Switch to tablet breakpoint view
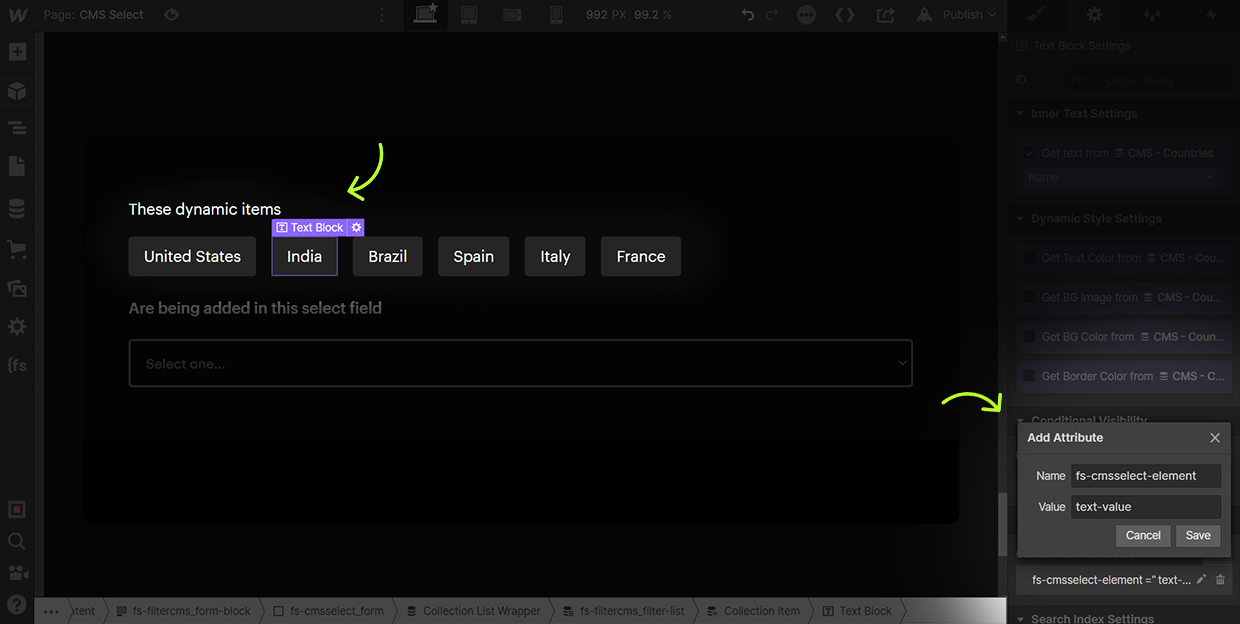This screenshot has width=1240, height=624. 469,15
